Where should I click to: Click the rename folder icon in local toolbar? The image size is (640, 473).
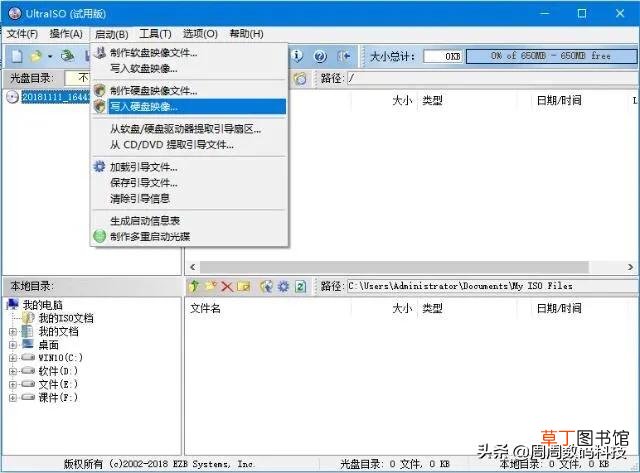243,286
